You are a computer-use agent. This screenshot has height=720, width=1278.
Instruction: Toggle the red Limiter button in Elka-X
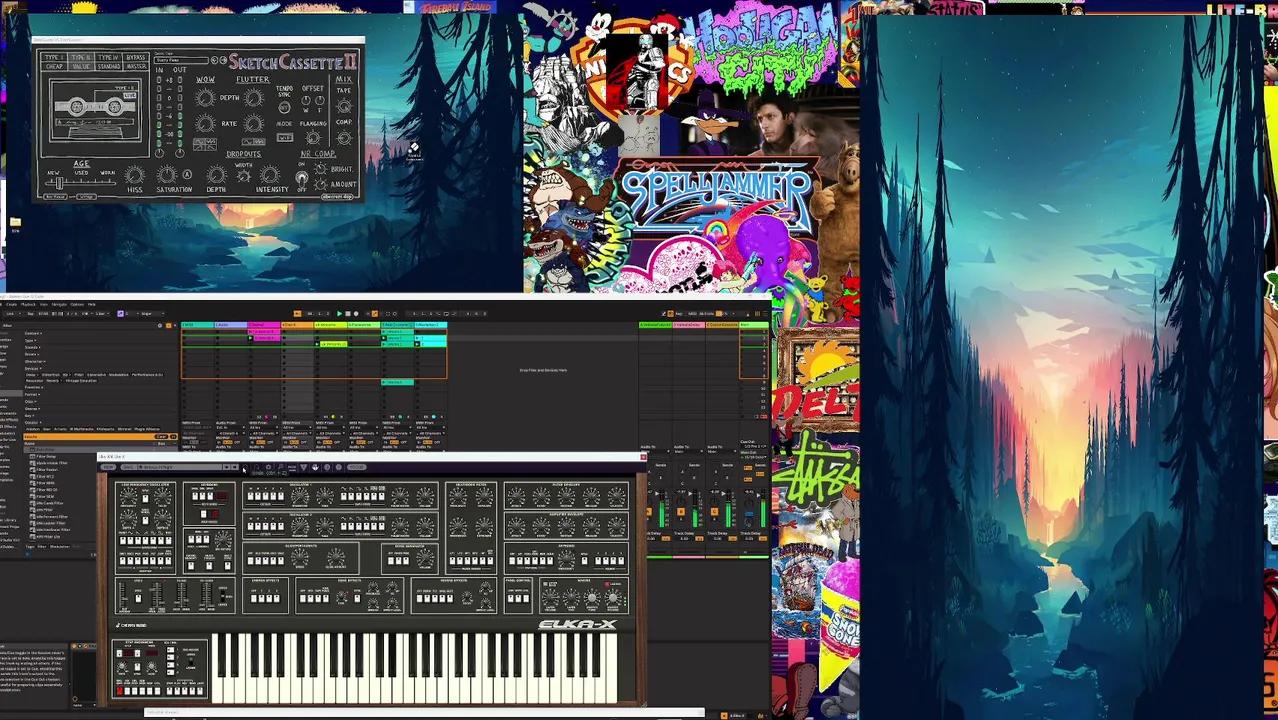pyautogui.click(x=608, y=584)
